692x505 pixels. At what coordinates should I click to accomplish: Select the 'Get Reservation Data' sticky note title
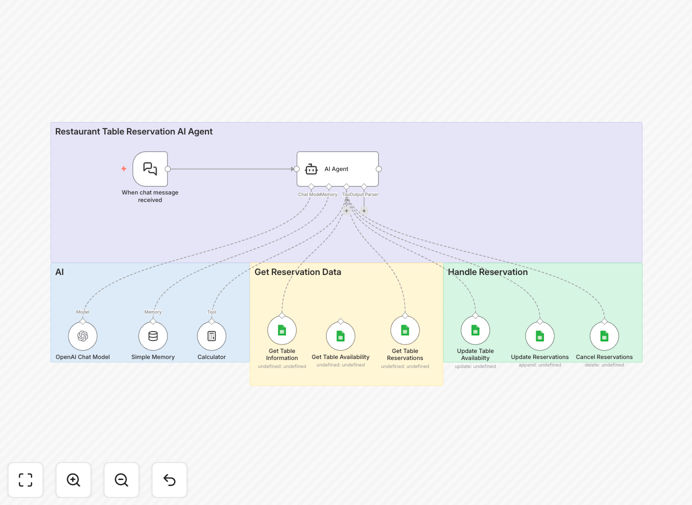click(x=298, y=272)
